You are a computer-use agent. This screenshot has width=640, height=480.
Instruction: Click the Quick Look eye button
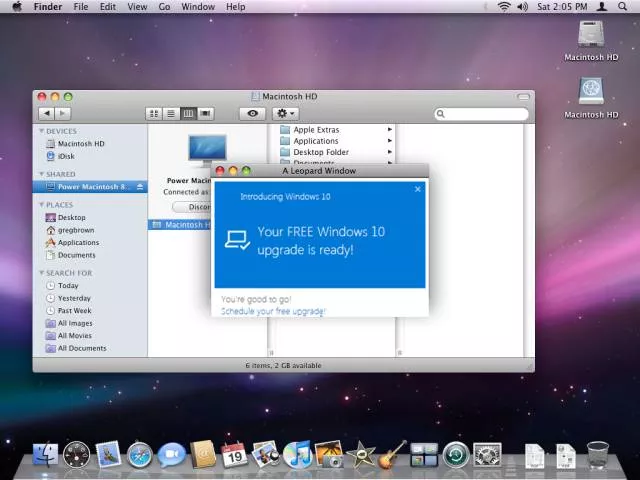point(252,114)
